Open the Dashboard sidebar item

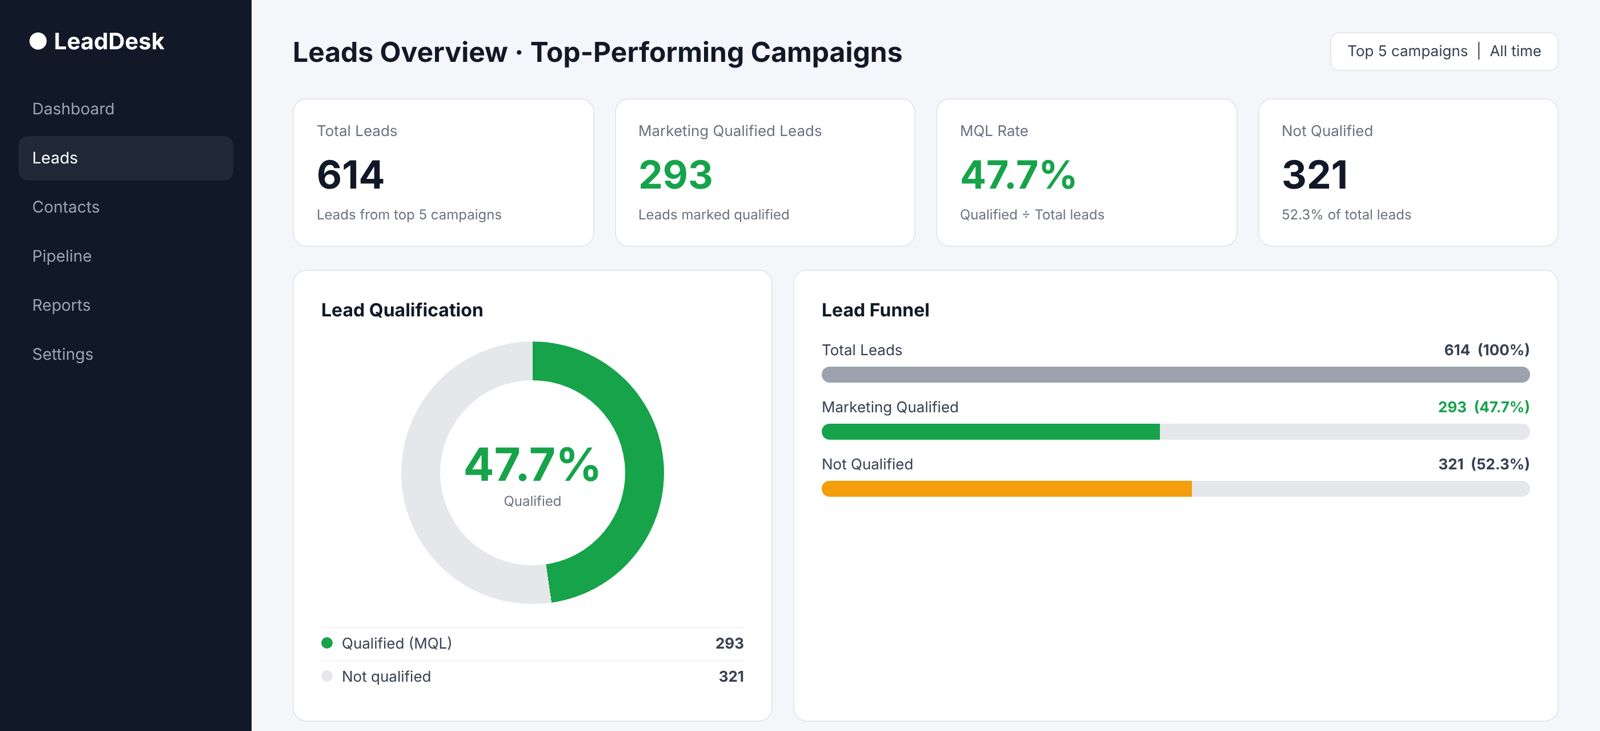126,109
